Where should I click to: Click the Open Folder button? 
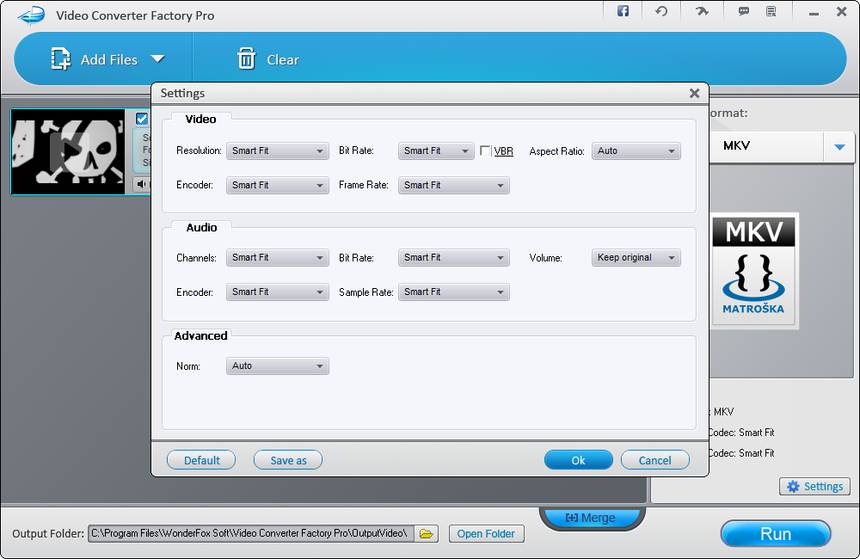486,534
